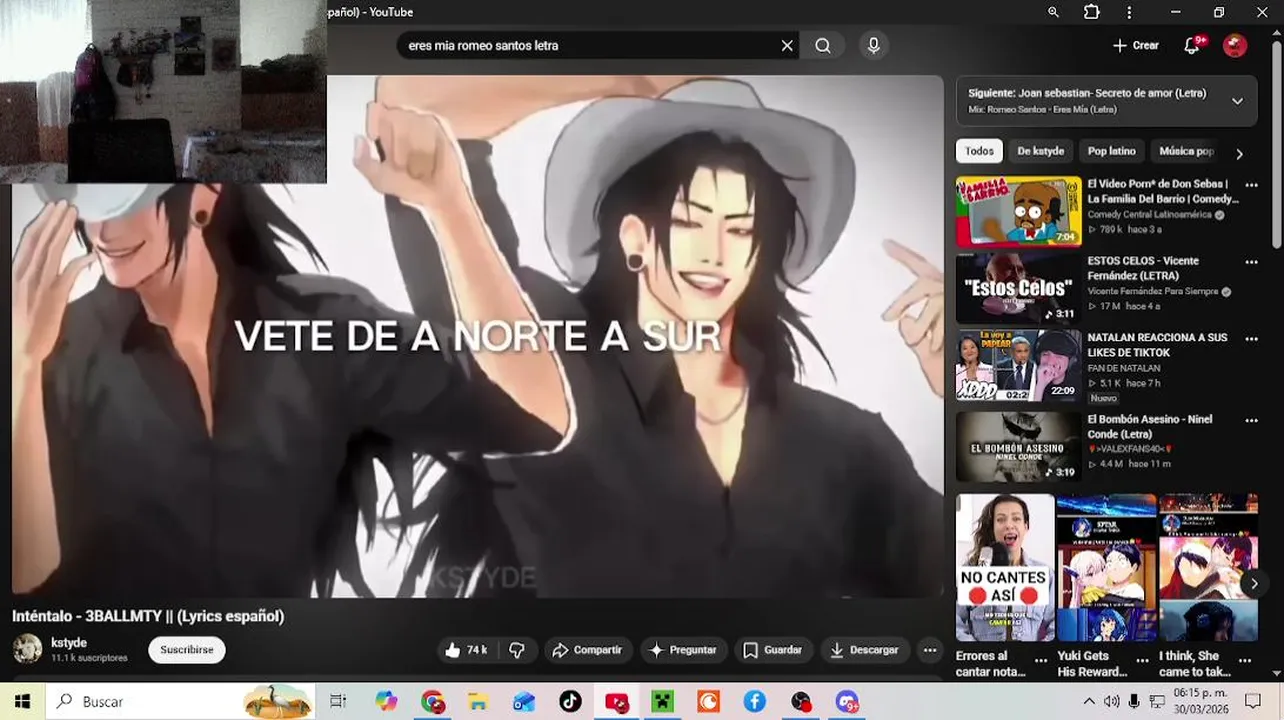
Task: Select the Todos filter chip
Action: coord(979,151)
